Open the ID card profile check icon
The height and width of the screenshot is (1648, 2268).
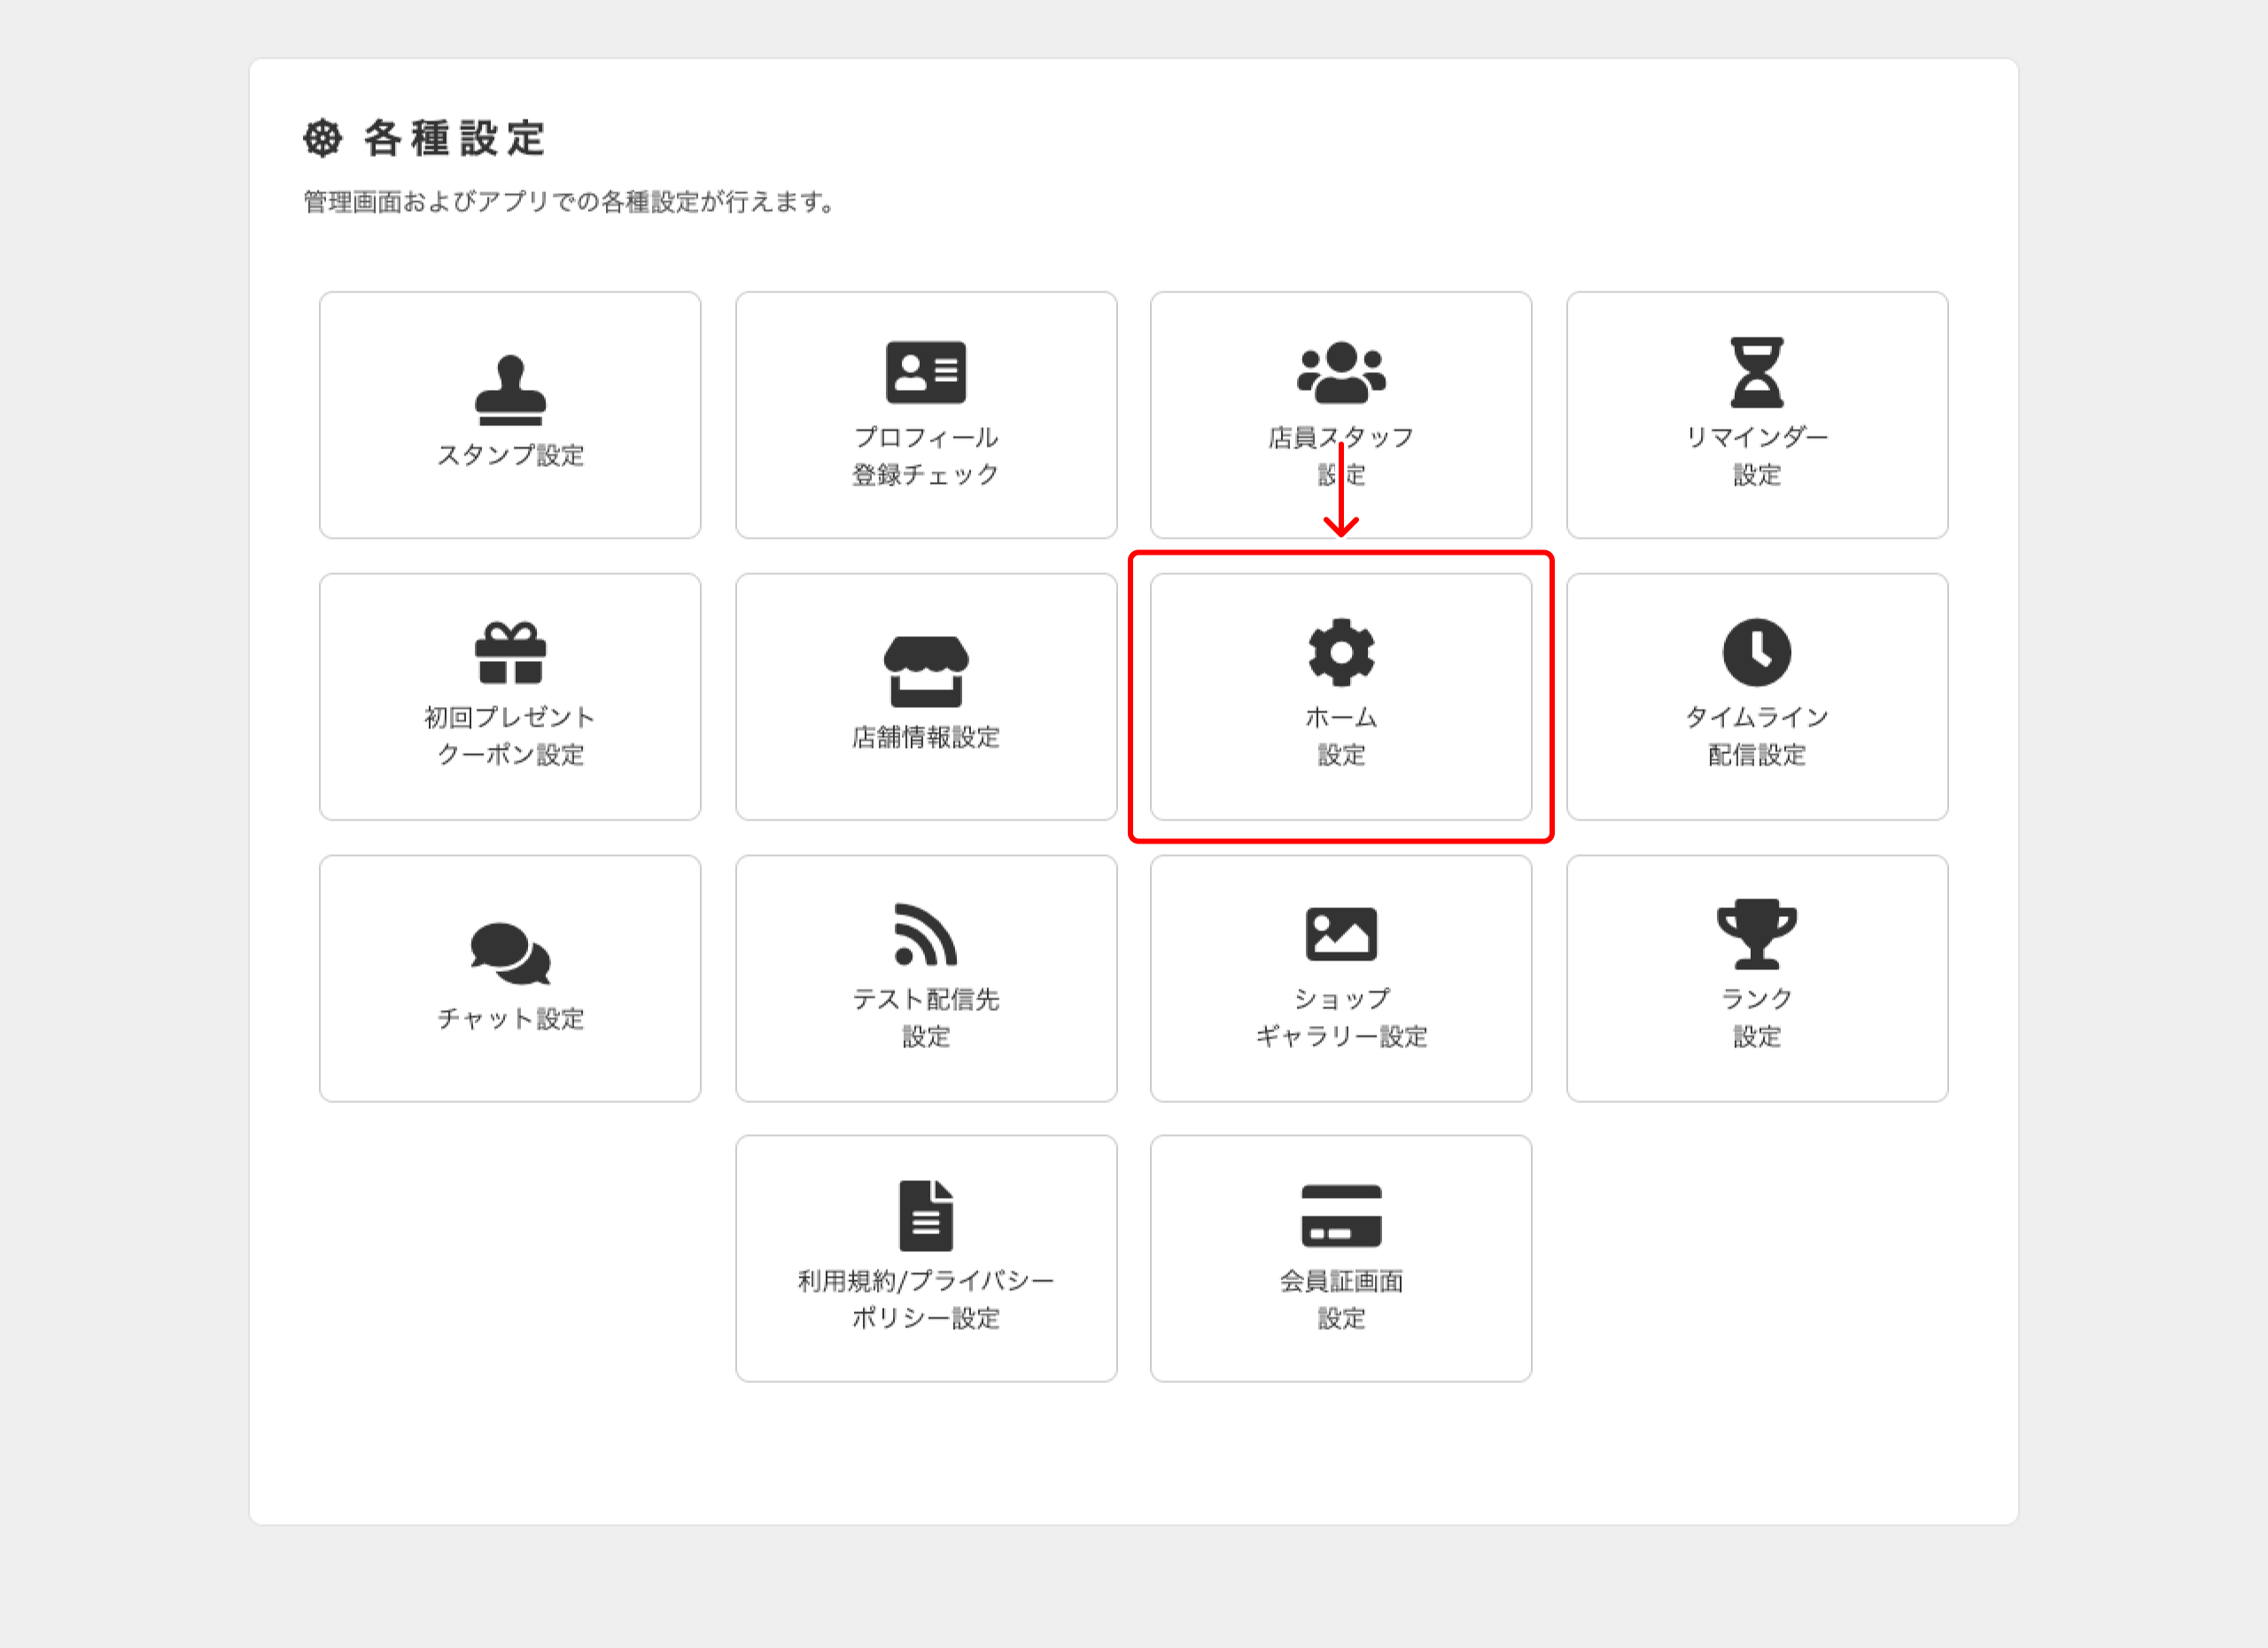point(926,372)
